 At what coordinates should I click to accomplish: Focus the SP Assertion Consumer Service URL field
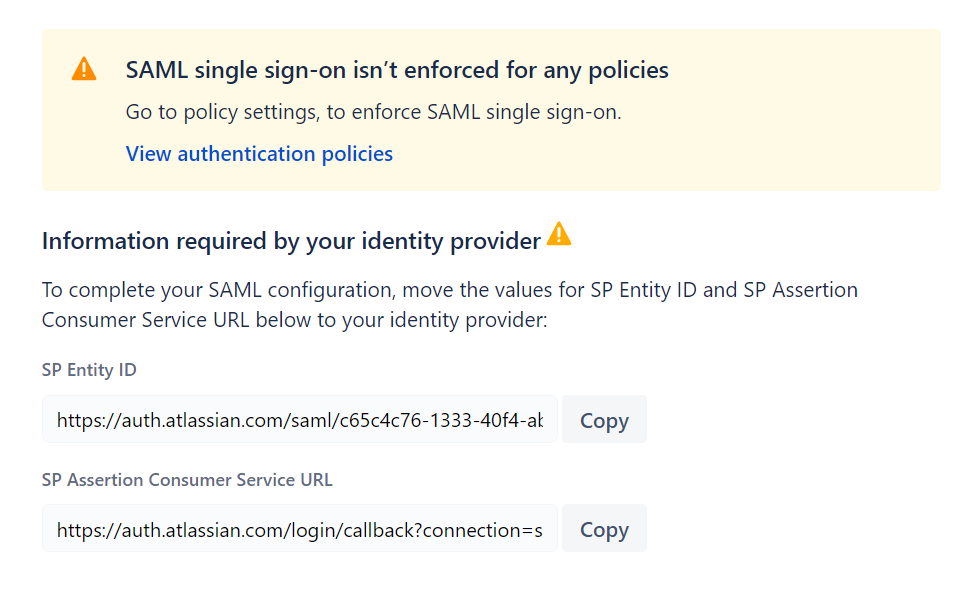point(300,528)
